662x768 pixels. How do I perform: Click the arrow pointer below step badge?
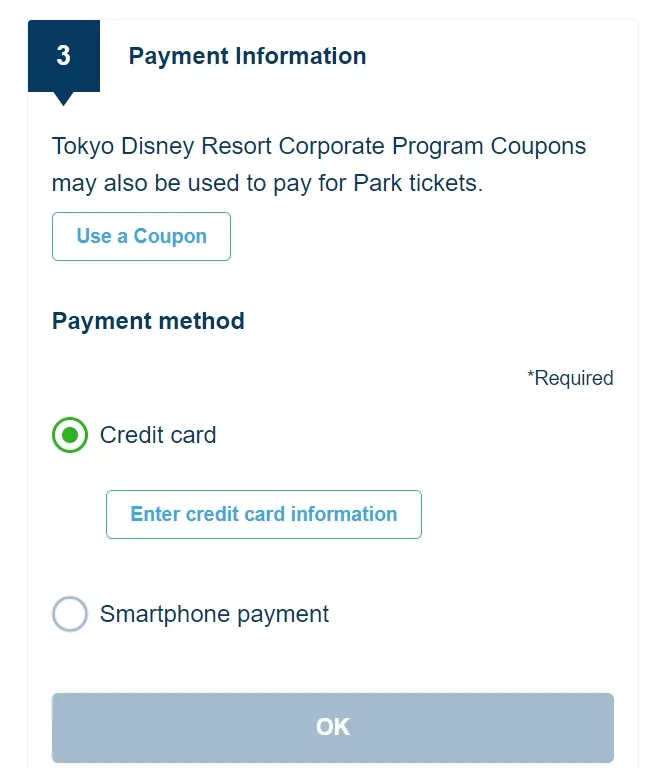(x=64, y=98)
